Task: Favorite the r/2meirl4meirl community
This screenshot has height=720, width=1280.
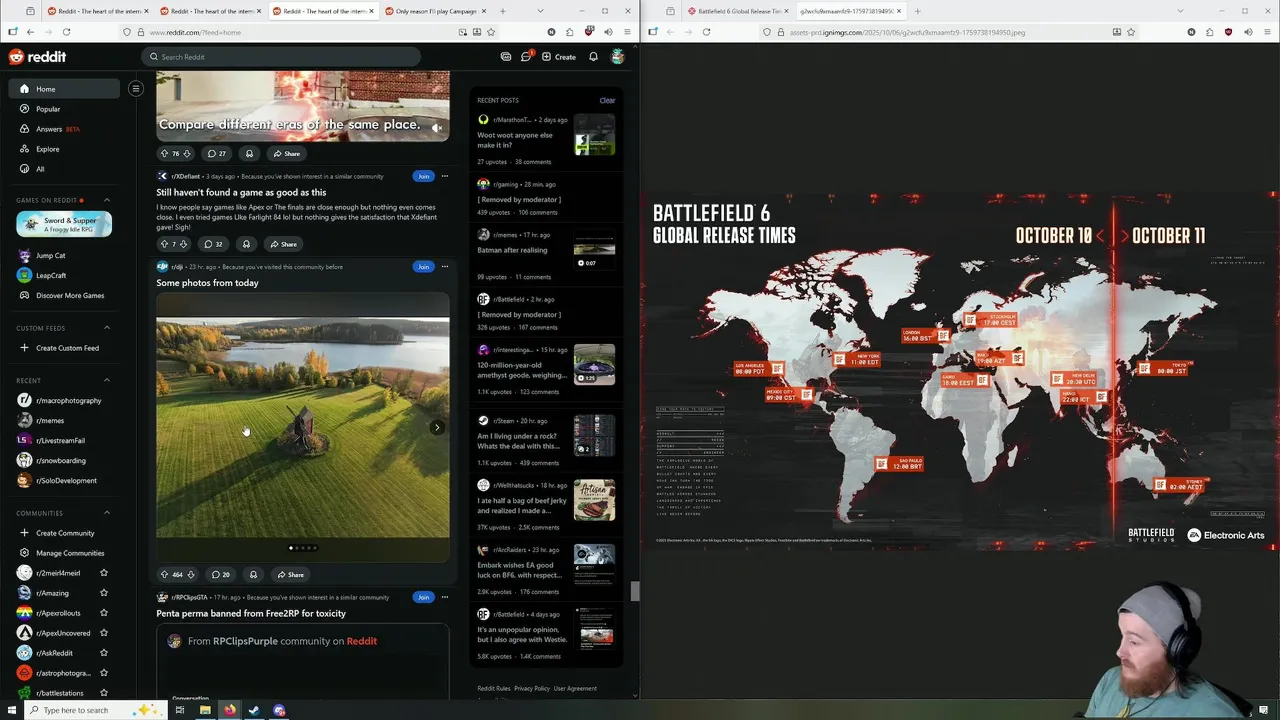Action: pyautogui.click(x=104, y=573)
